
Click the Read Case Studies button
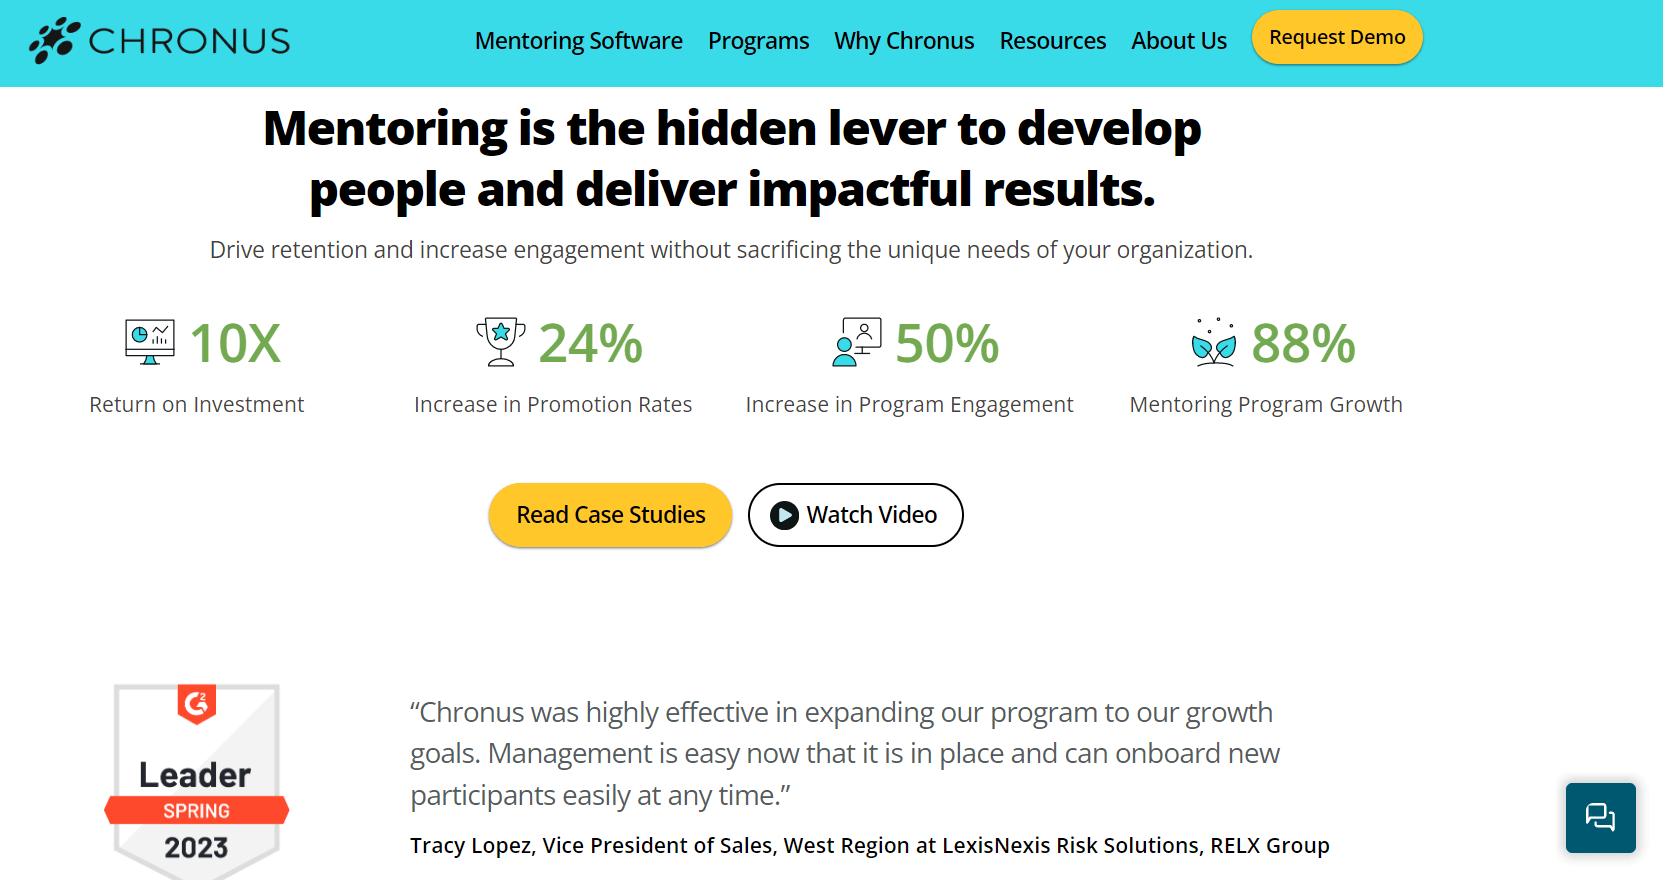click(610, 515)
